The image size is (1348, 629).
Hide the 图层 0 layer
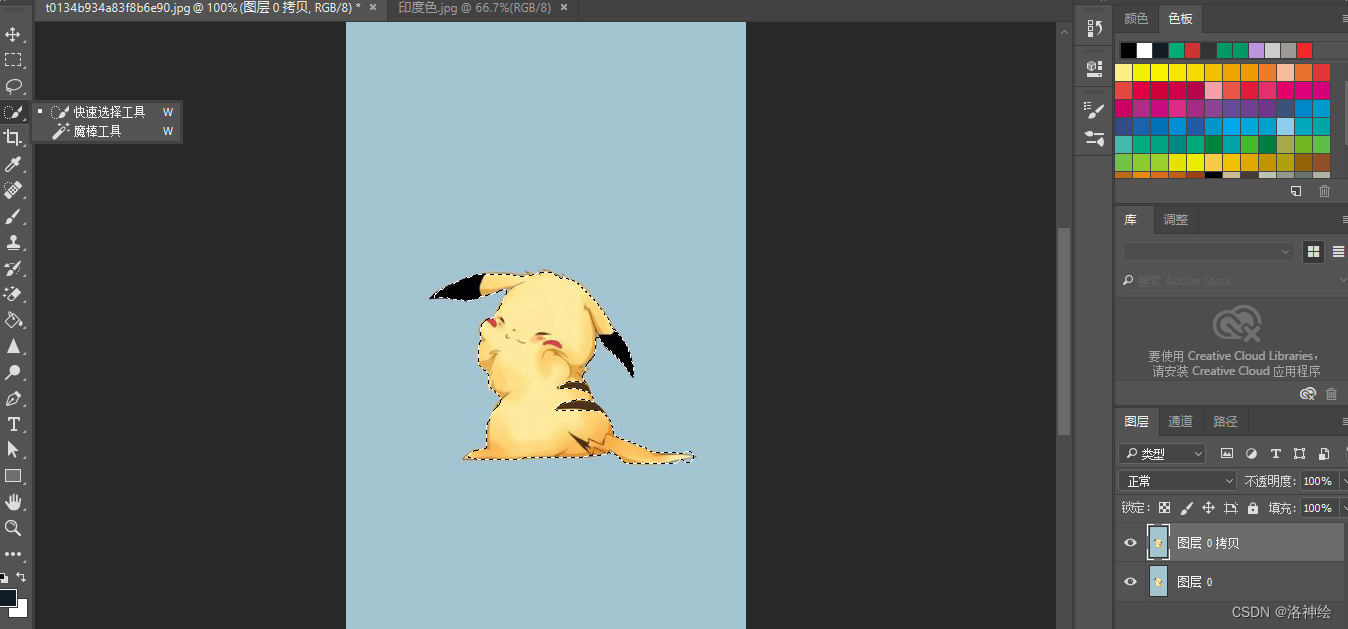pos(1131,582)
